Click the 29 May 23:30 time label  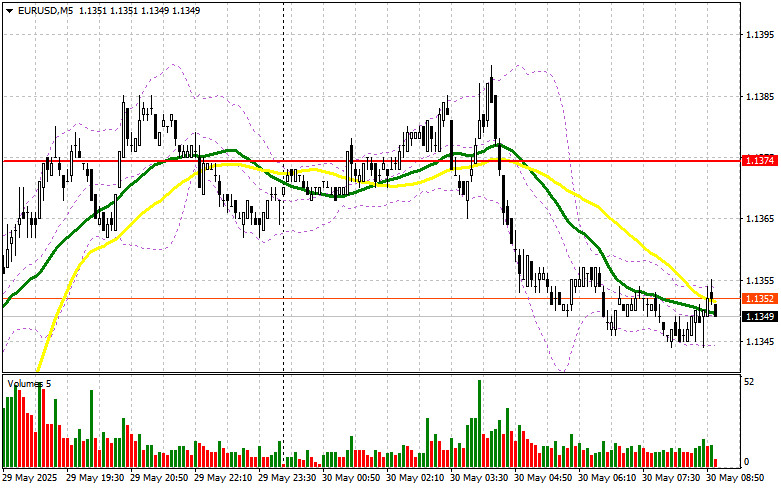[x=287, y=478]
